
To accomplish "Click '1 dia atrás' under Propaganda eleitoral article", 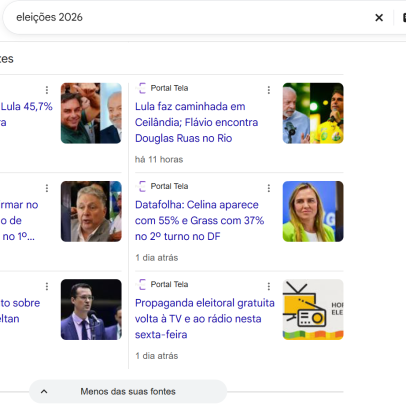I will (x=157, y=356).
